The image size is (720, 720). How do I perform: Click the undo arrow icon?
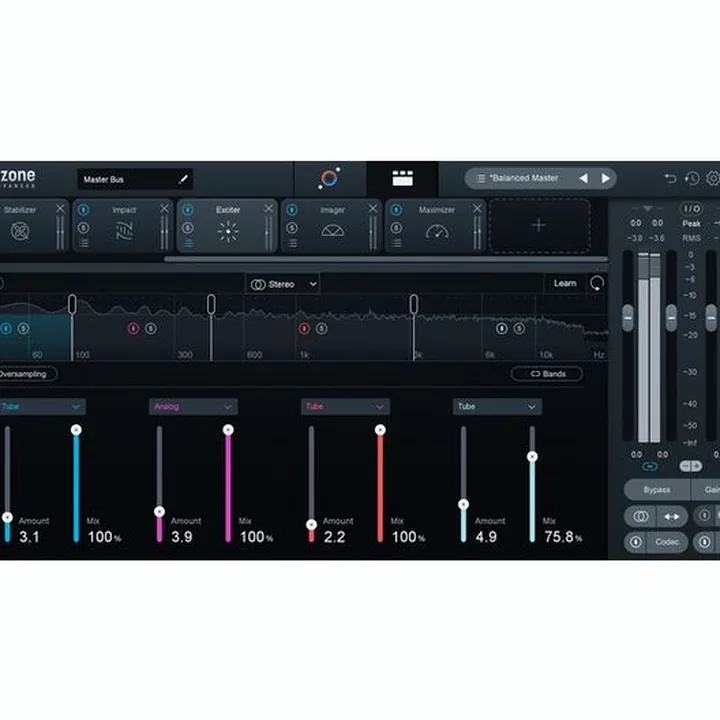(670, 178)
